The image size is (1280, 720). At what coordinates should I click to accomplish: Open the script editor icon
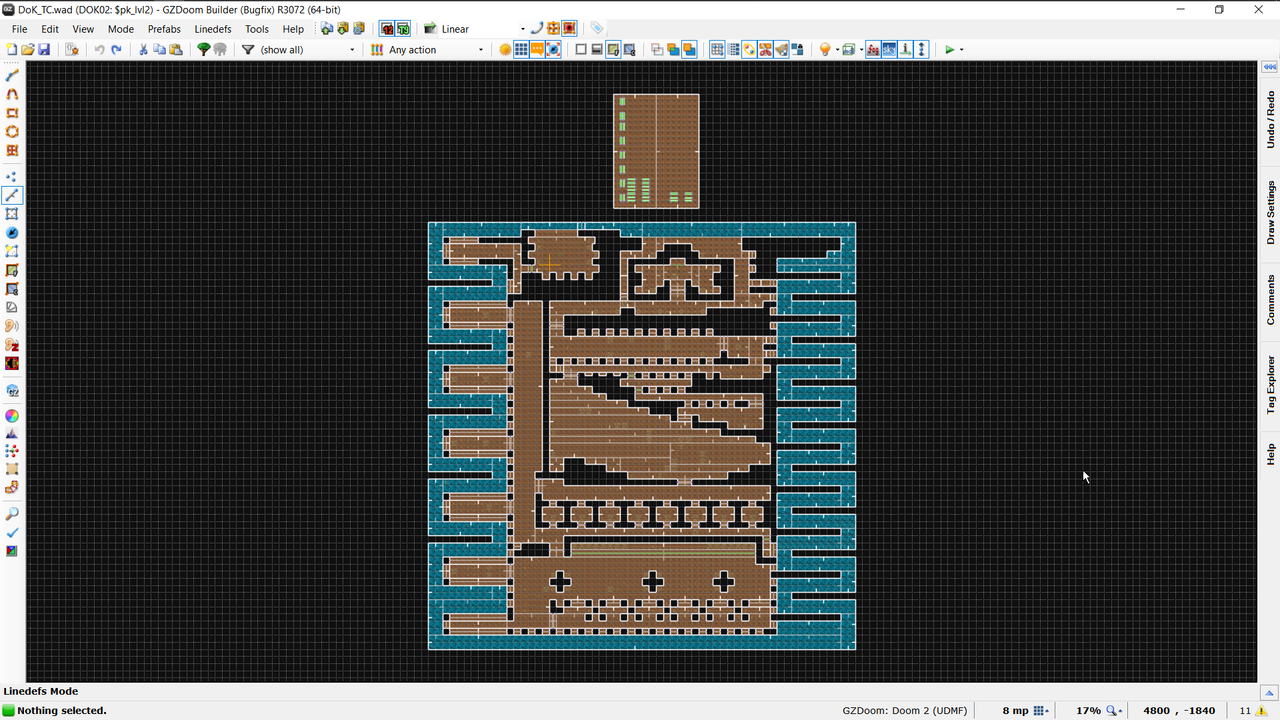pyautogui.click(x=72, y=49)
